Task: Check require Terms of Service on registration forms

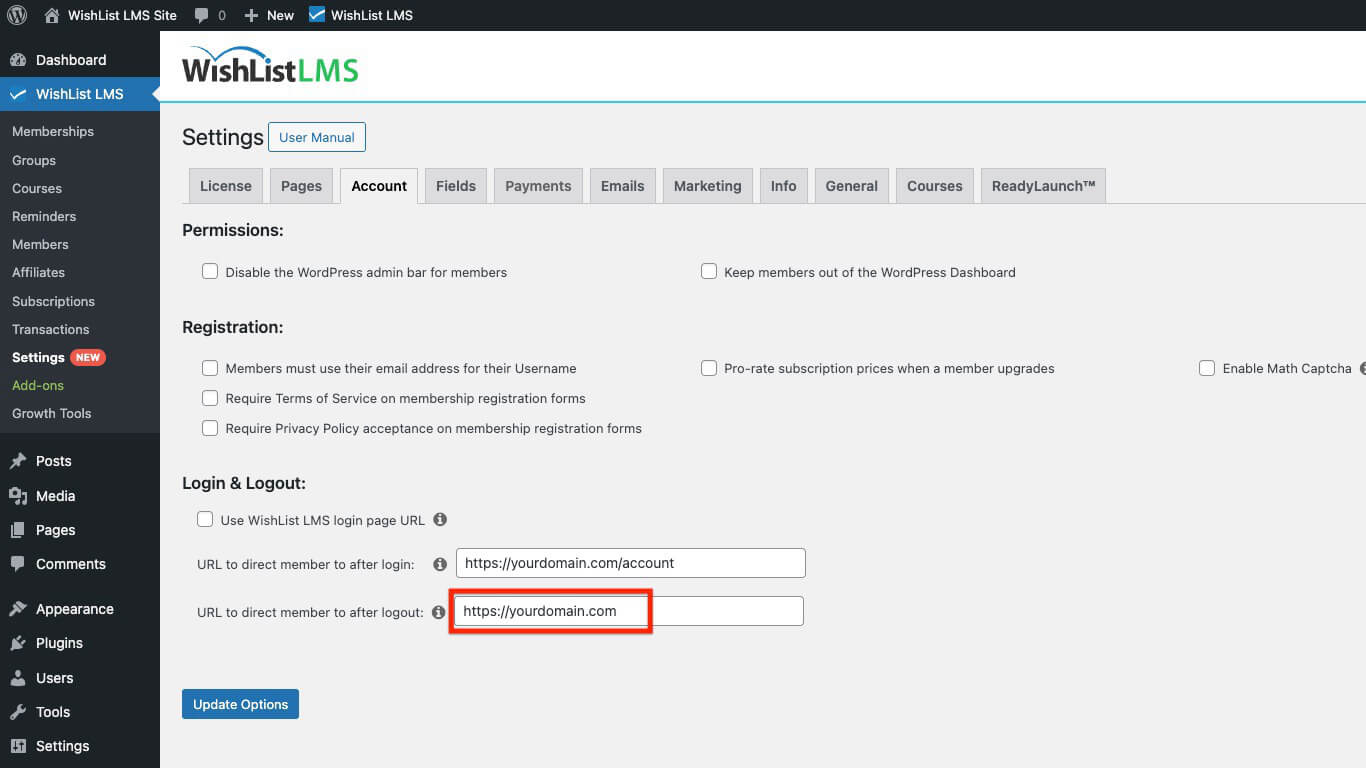Action: 210,398
